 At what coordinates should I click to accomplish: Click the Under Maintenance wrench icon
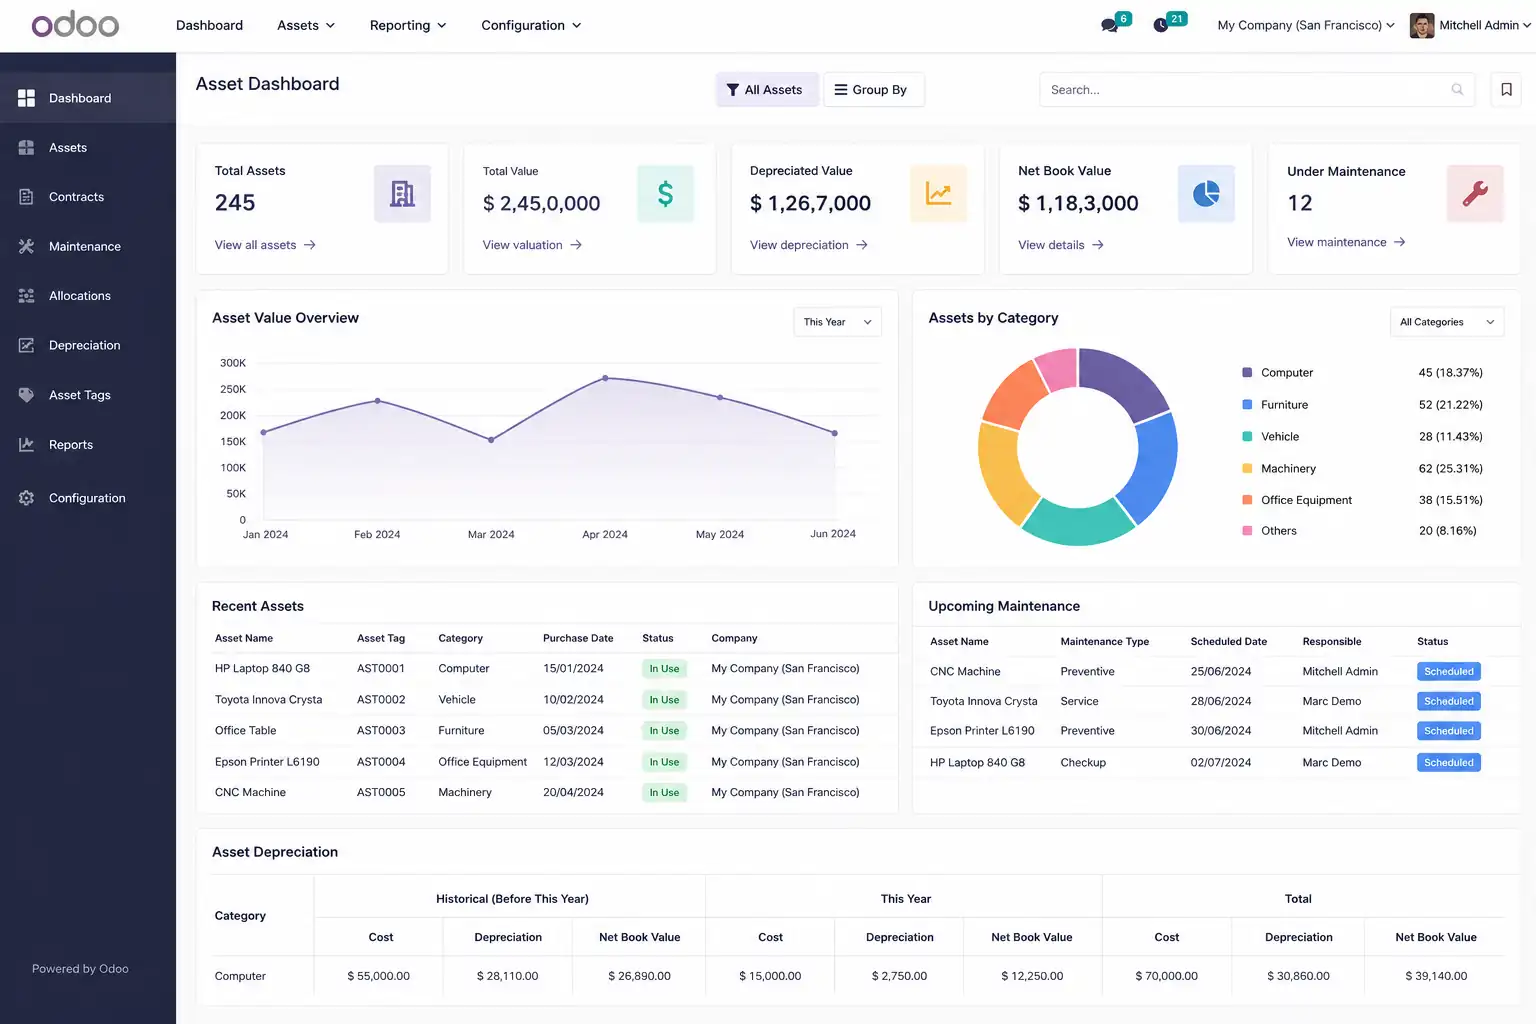(x=1475, y=194)
